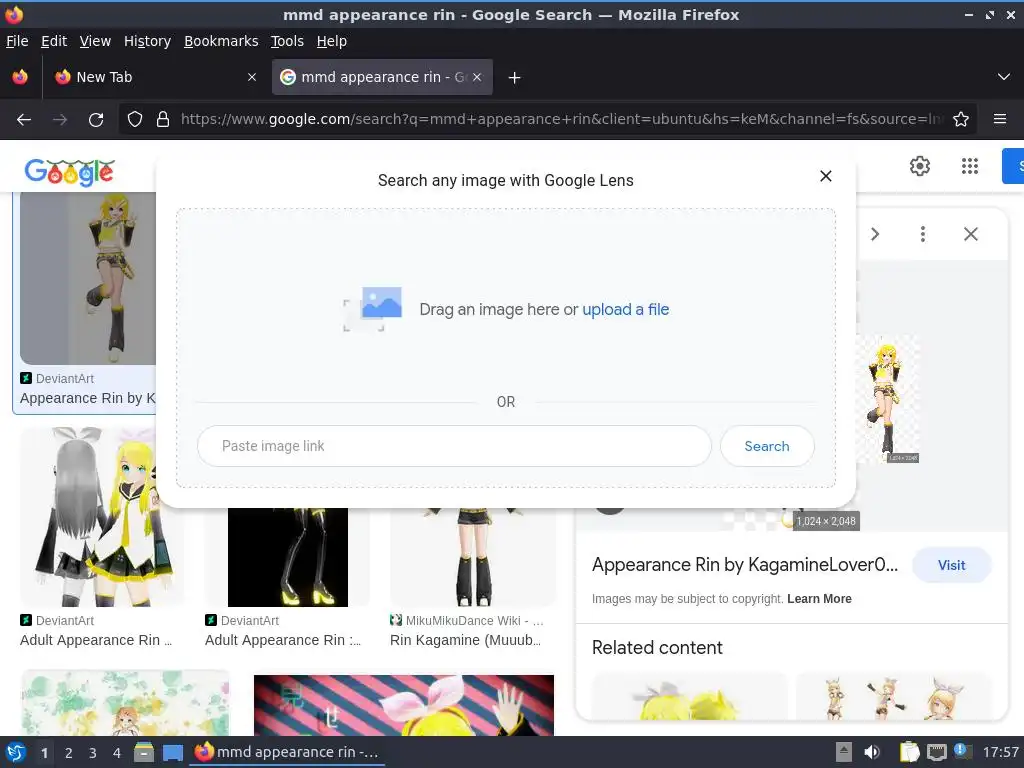Open the black-background Adult Appearance Rin image
The width and height of the screenshot is (1024, 768).
click(287, 557)
